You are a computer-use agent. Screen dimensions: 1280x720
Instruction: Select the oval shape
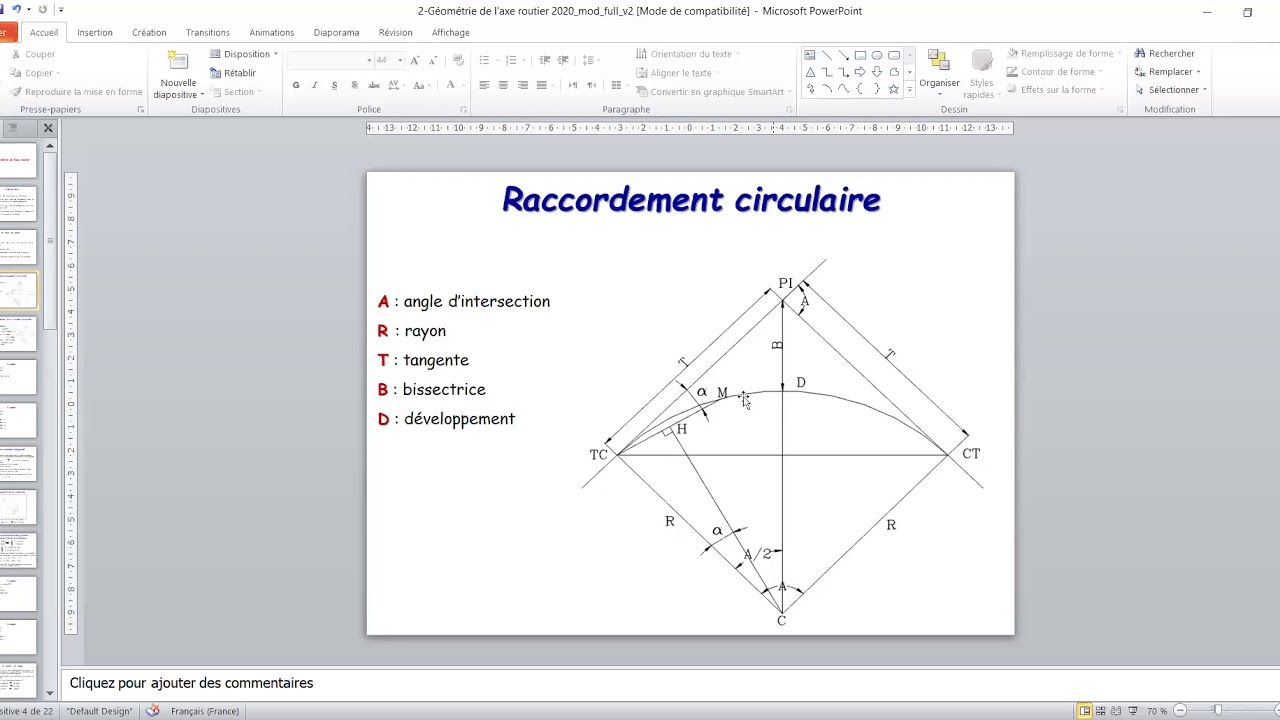pos(877,55)
